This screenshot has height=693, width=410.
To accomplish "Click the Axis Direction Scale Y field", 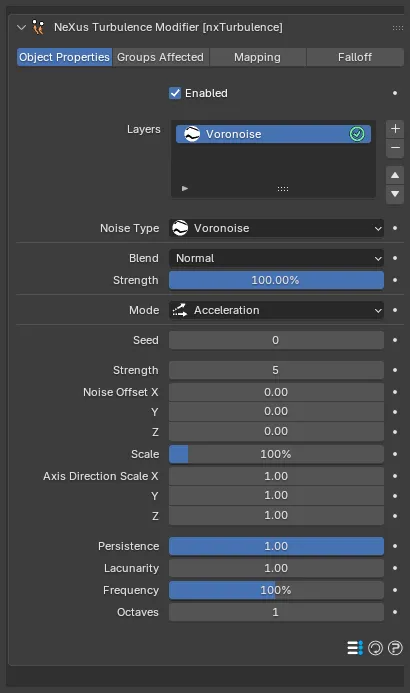I will click(x=276, y=495).
